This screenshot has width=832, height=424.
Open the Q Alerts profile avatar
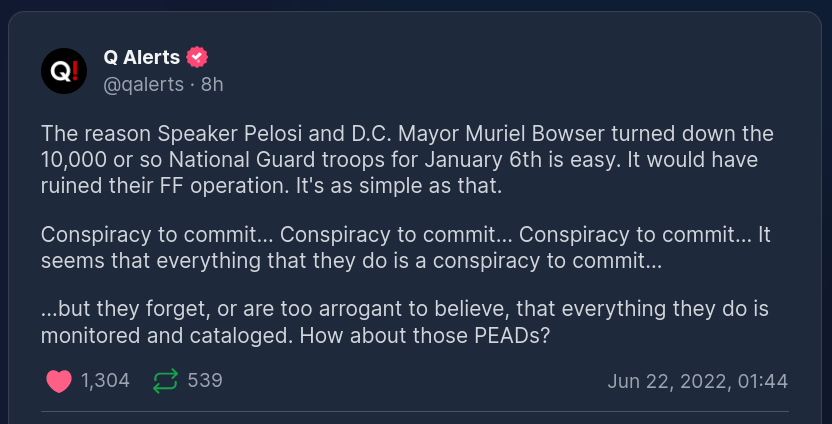pos(64,70)
